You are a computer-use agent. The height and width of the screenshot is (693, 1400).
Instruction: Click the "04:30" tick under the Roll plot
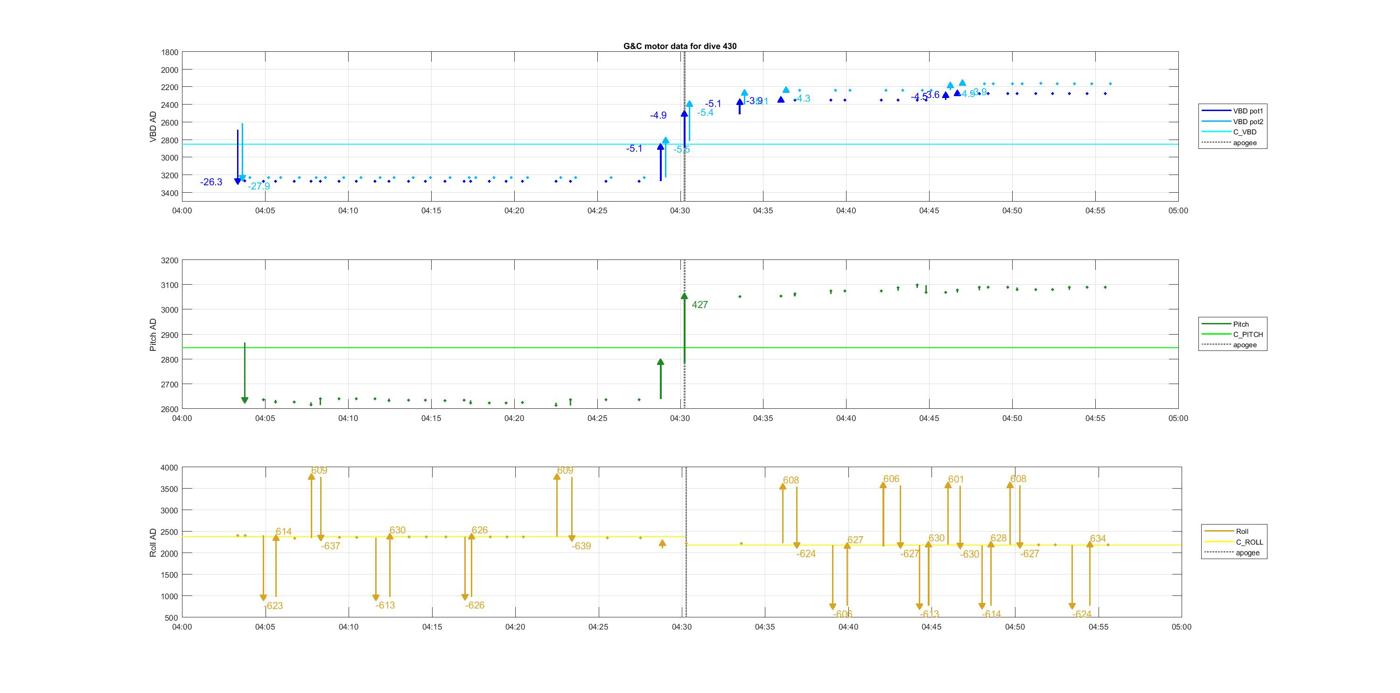pyautogui.click(x=681, y=627)
